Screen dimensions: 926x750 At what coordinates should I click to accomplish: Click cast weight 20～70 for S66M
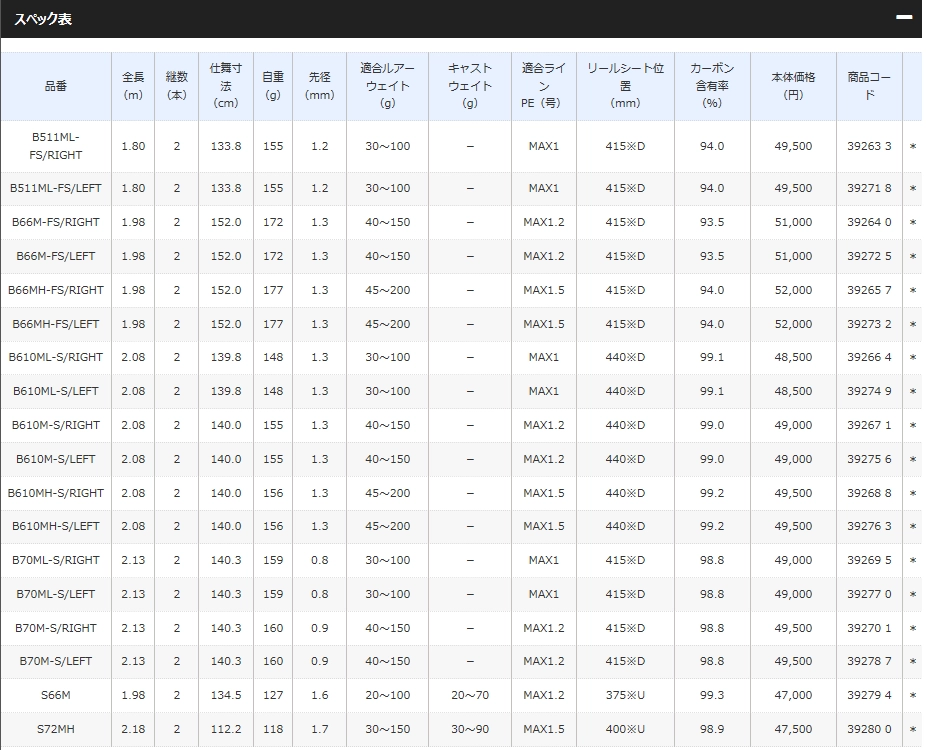coord(470,696)
